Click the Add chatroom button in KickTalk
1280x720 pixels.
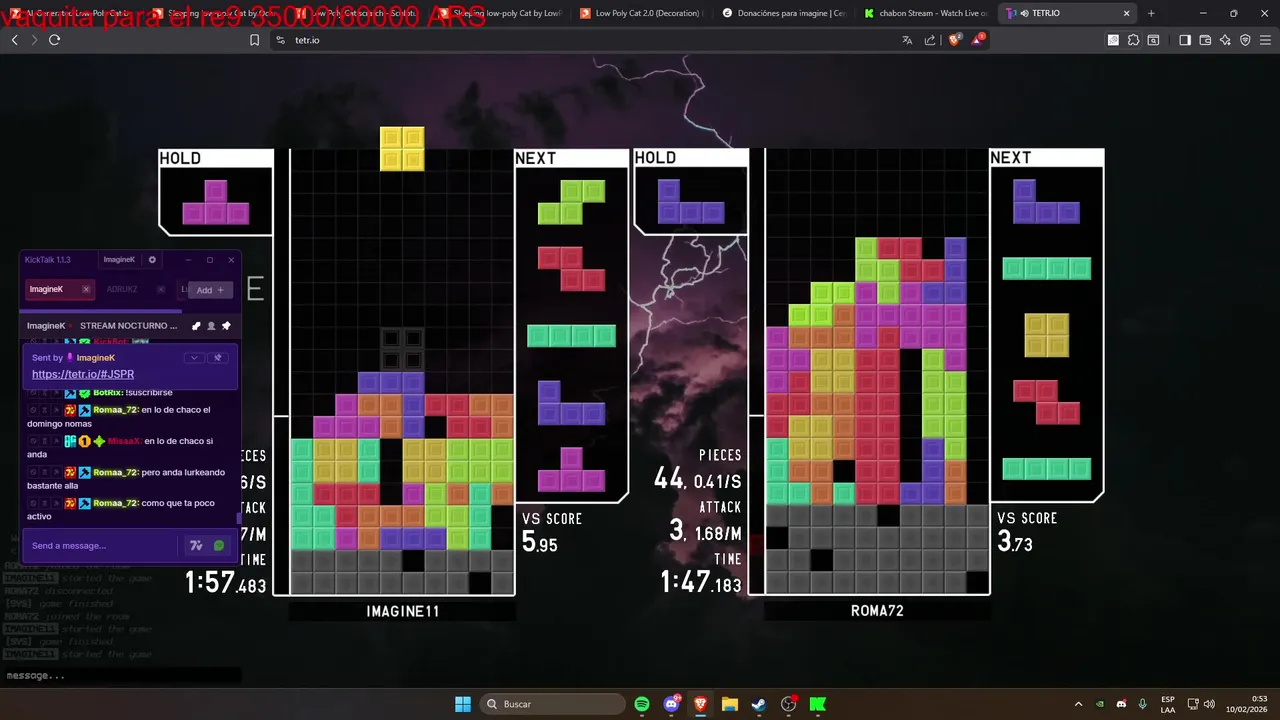[210, 290]
